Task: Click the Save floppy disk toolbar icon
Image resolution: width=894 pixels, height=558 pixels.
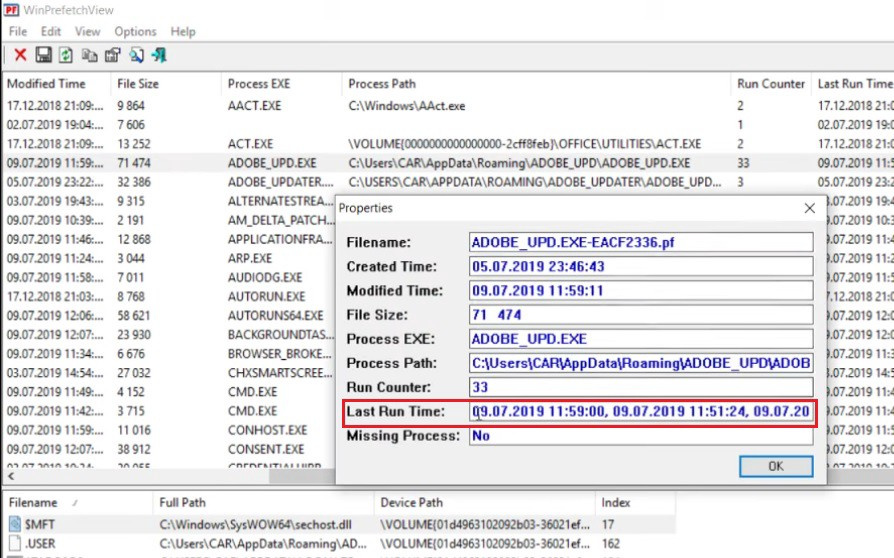Action: pos(43,55)
